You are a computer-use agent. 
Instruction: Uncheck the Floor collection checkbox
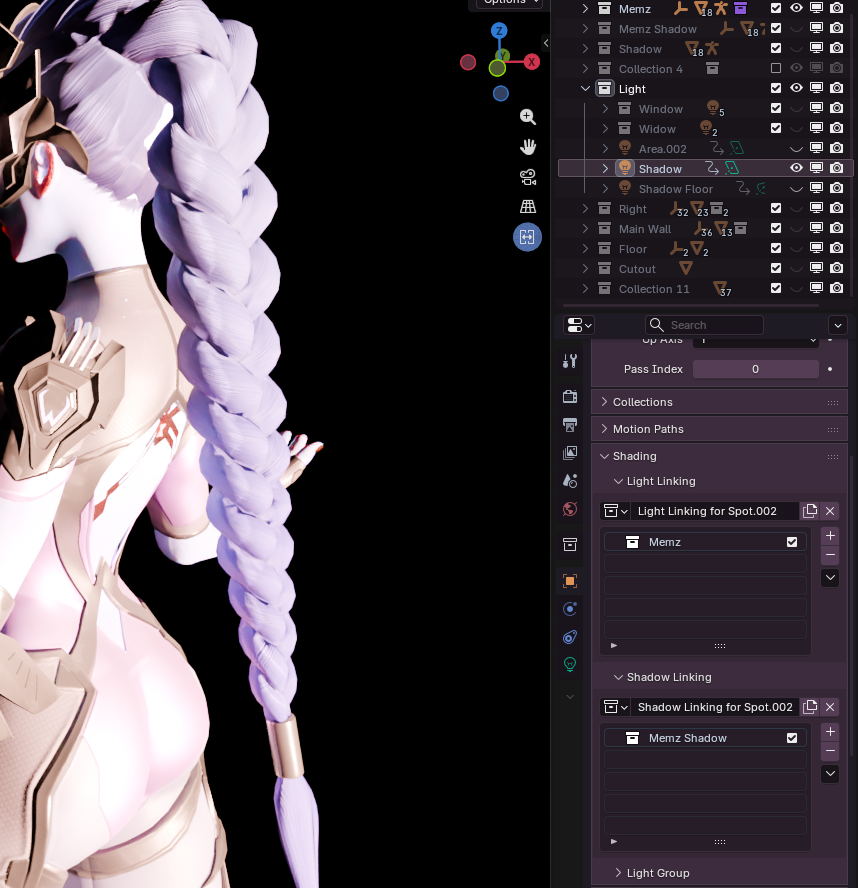[x=776, y=249]
